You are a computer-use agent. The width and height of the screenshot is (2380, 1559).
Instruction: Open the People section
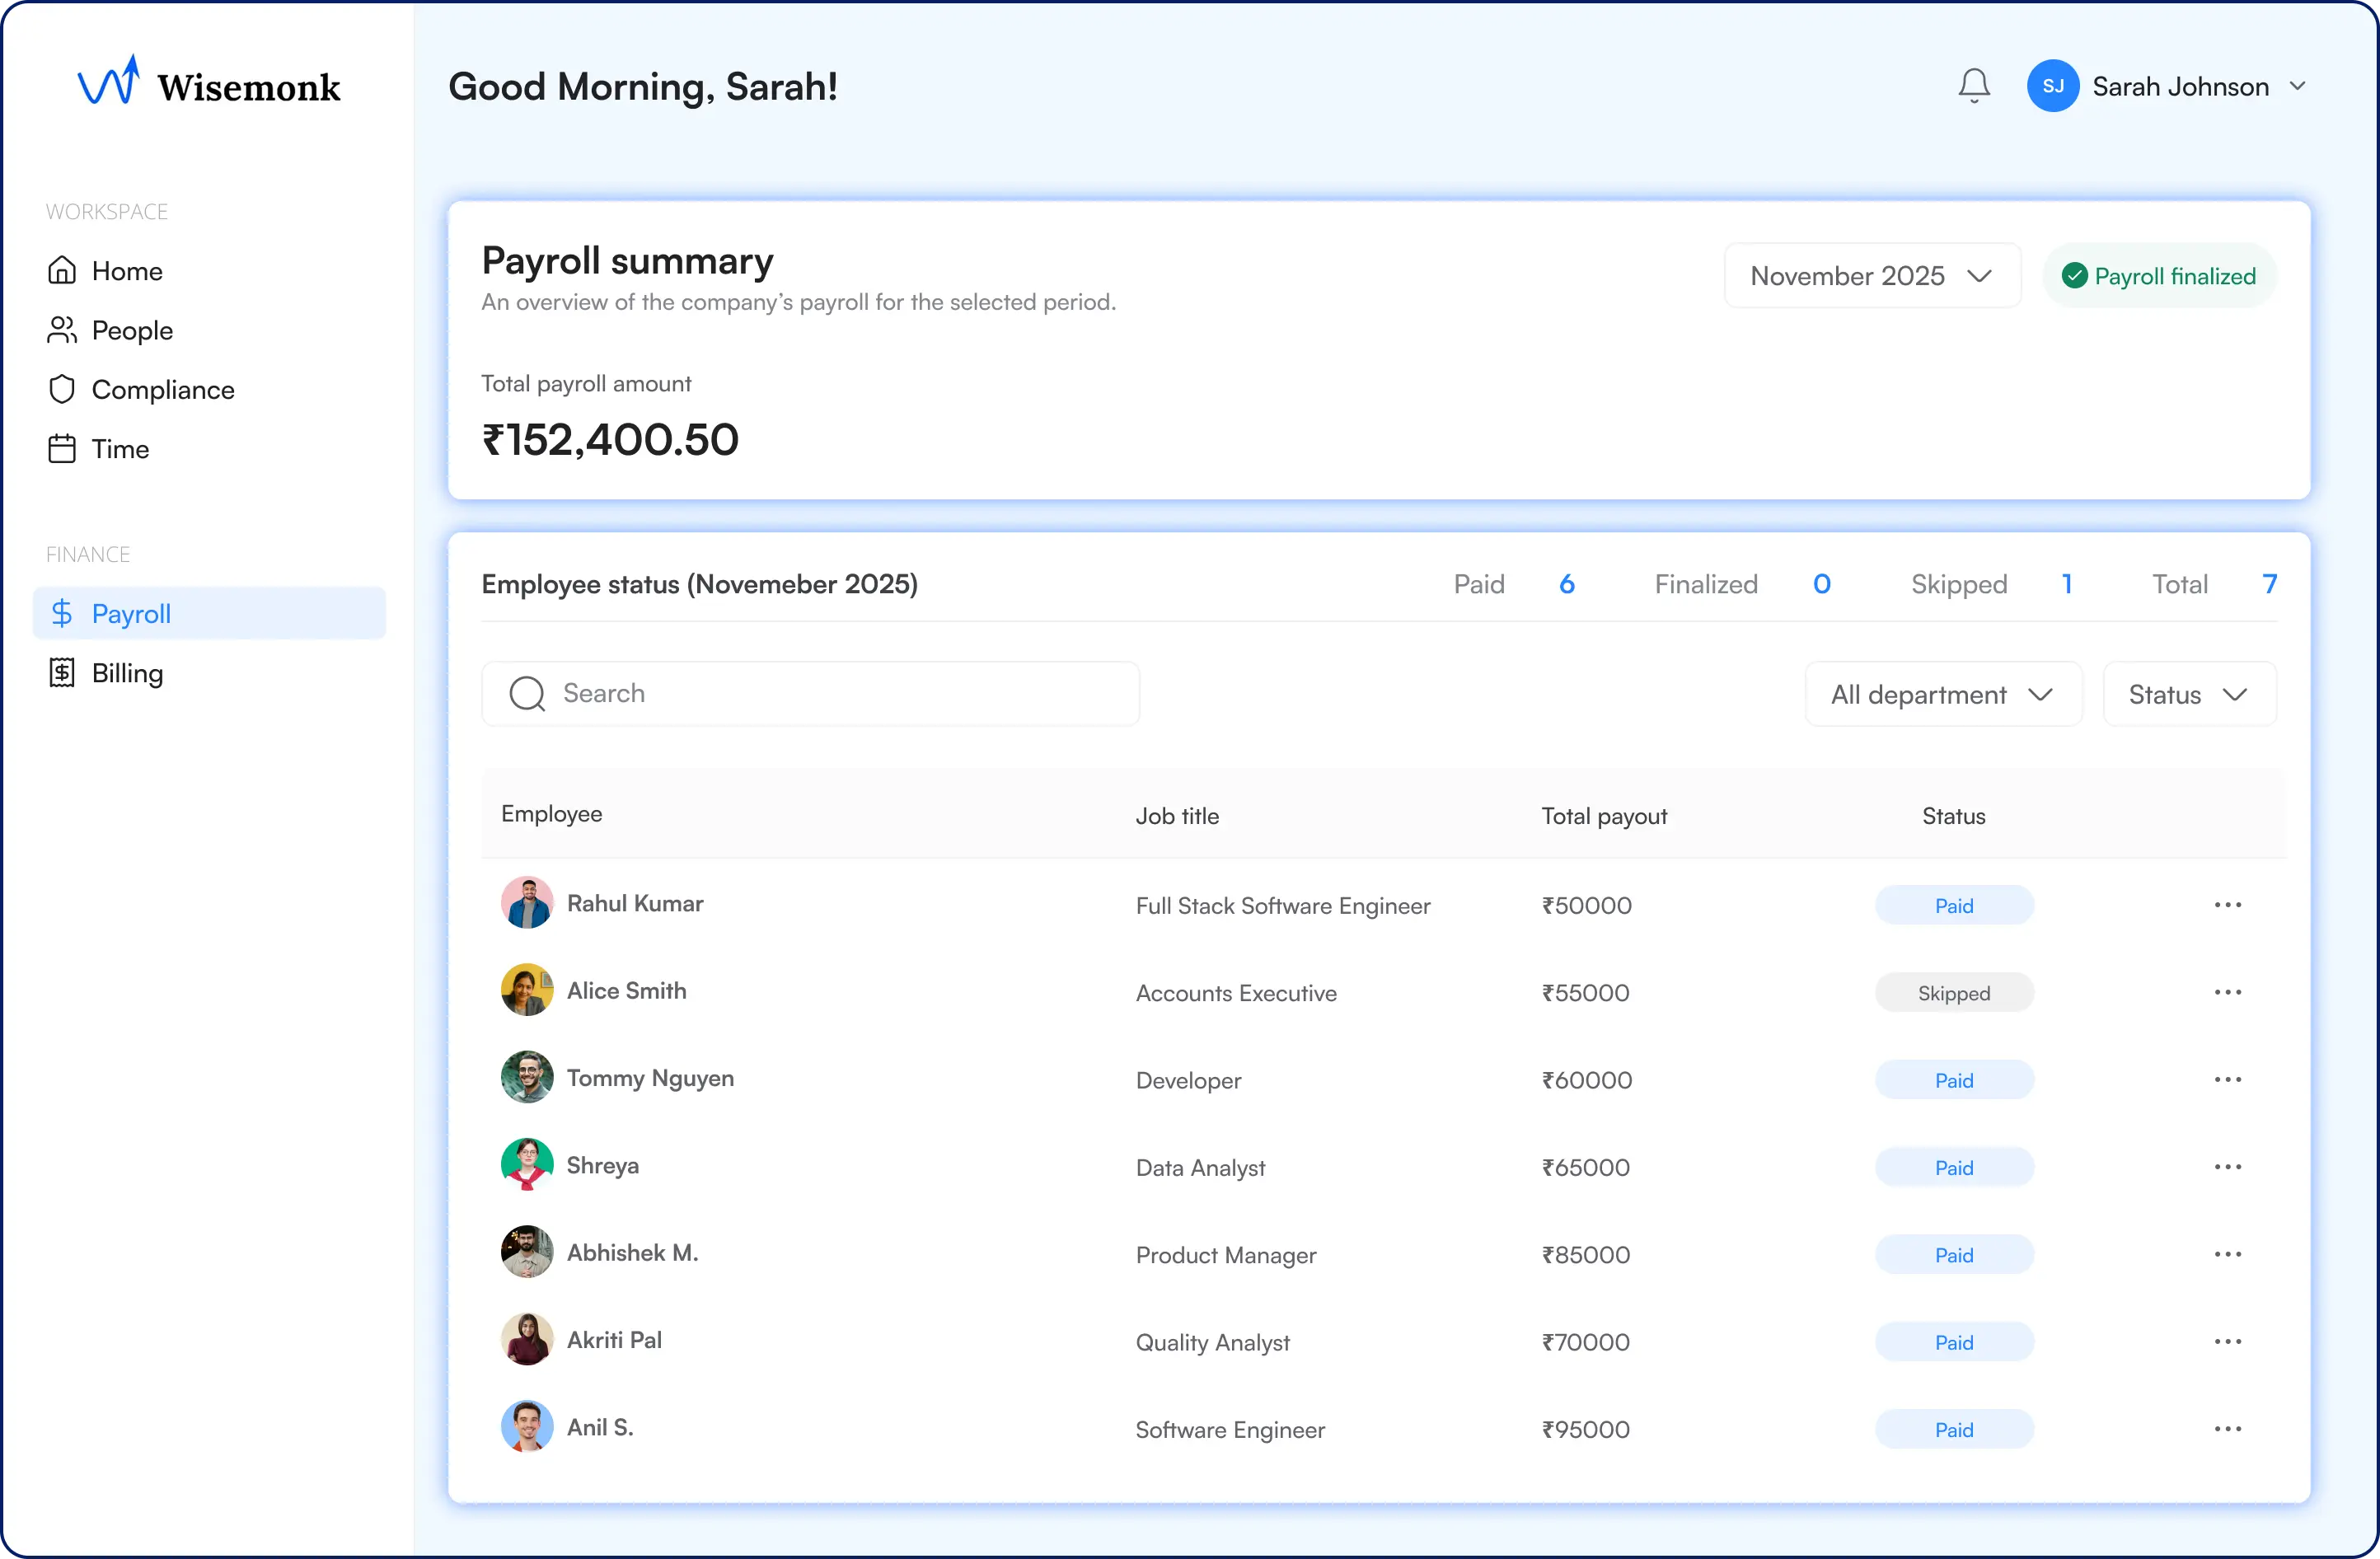tap(131, 331)
